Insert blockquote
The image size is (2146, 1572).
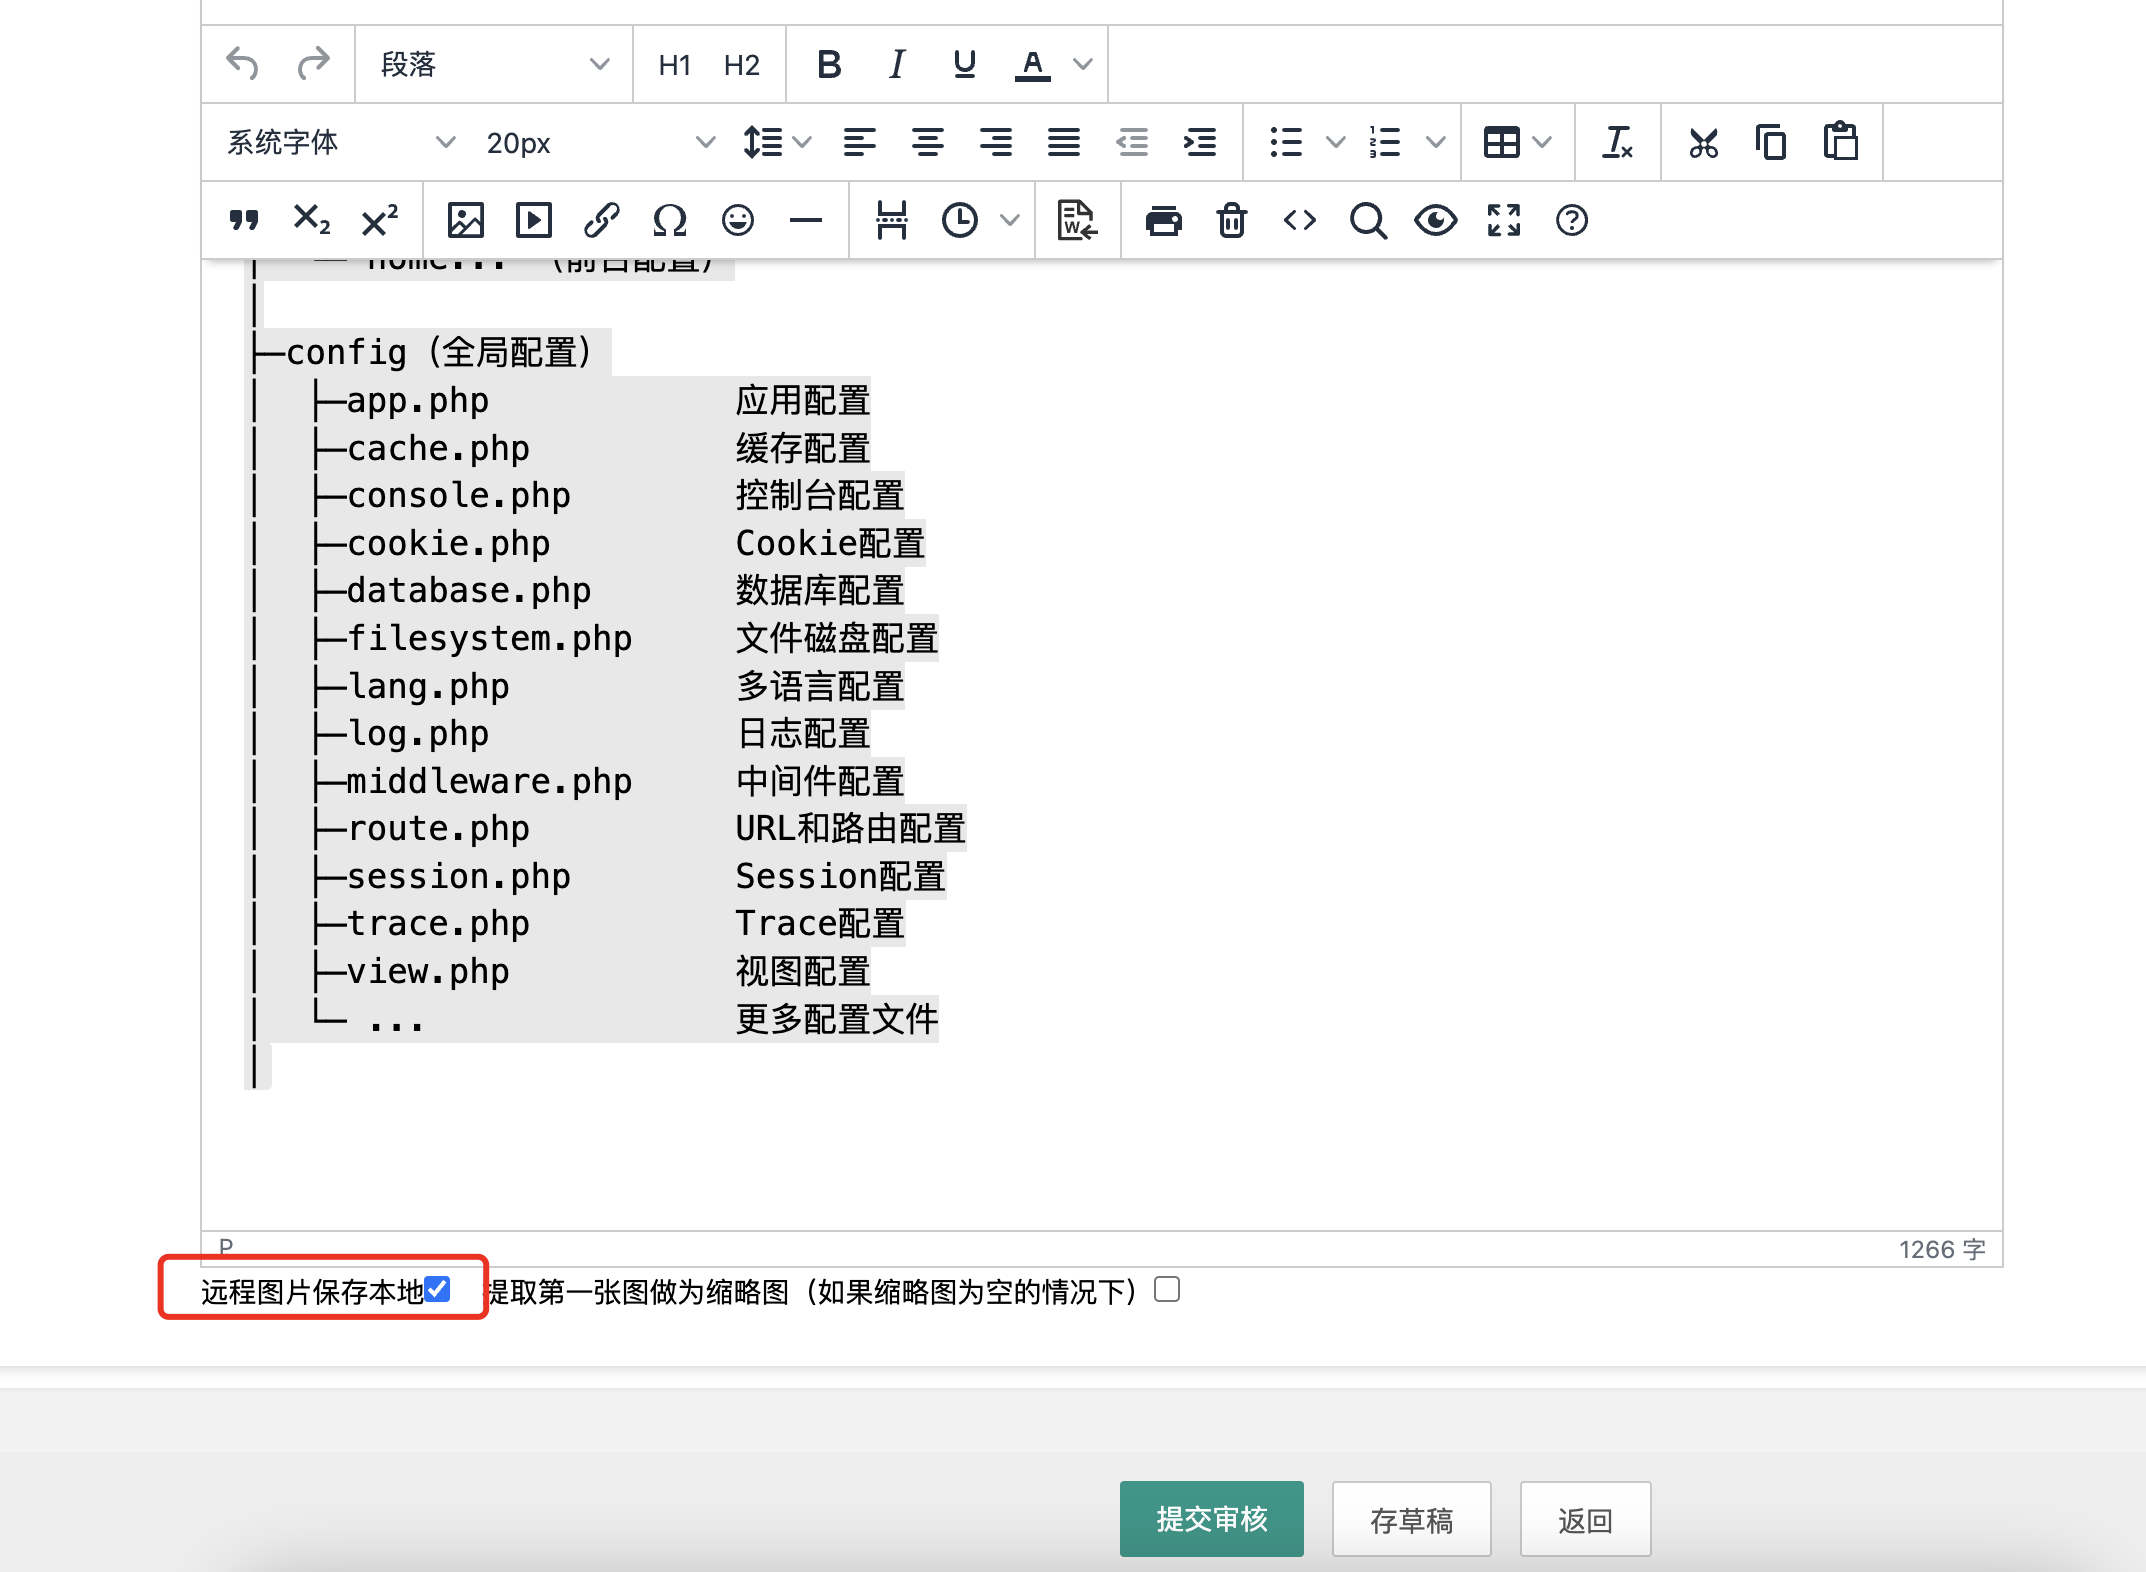click(243, 220)
